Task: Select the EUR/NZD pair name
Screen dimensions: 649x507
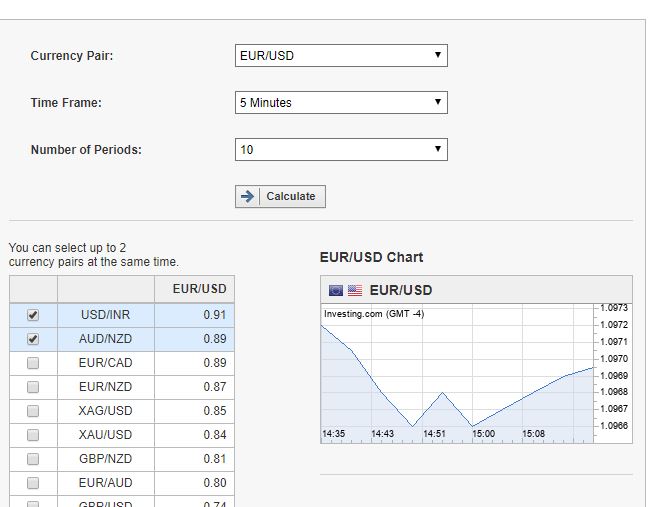Action: pos(106,387)
